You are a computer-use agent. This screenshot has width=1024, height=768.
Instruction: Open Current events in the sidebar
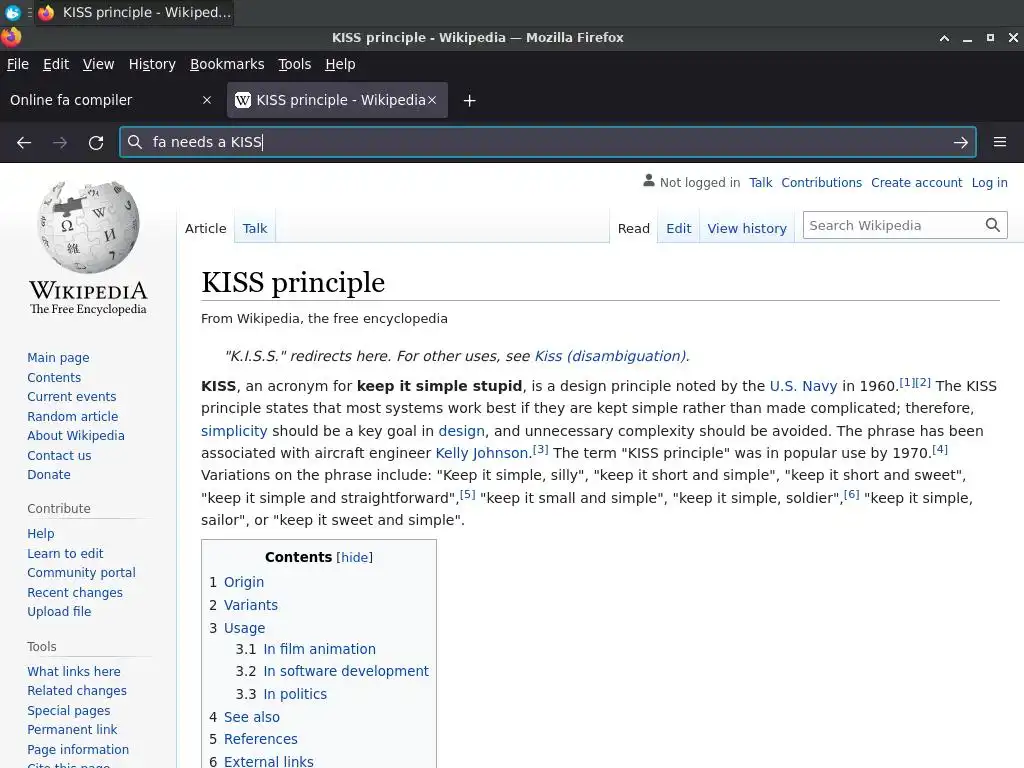pos(72,396)
